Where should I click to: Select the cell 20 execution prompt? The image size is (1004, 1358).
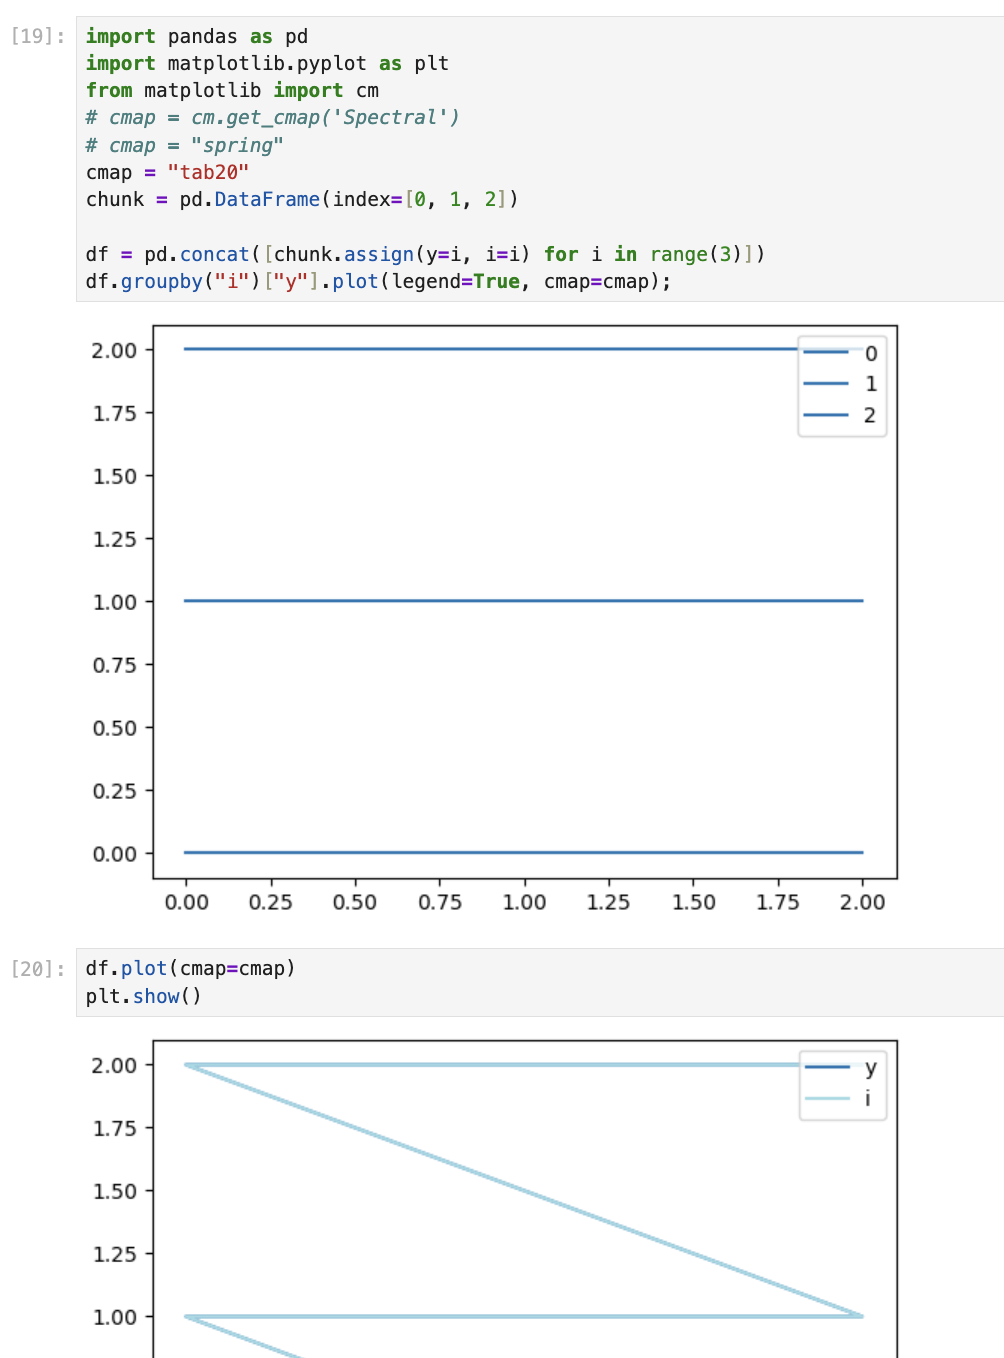tap(38, 969)
